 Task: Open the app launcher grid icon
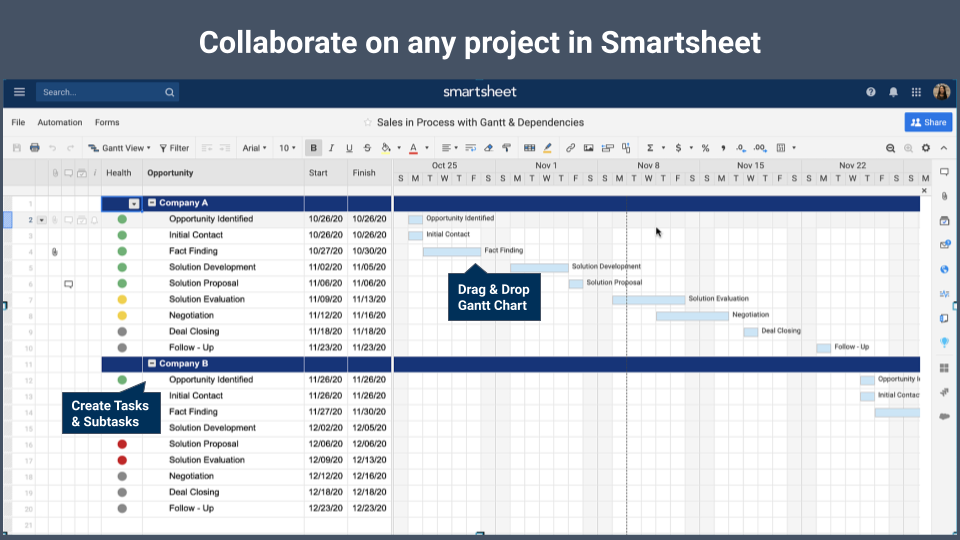click(916, 92)
